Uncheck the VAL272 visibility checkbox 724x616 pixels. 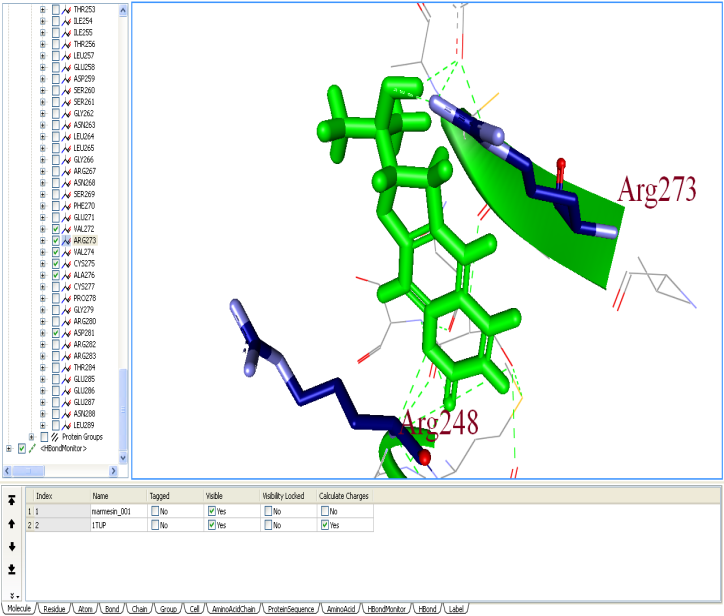(56, 229)
